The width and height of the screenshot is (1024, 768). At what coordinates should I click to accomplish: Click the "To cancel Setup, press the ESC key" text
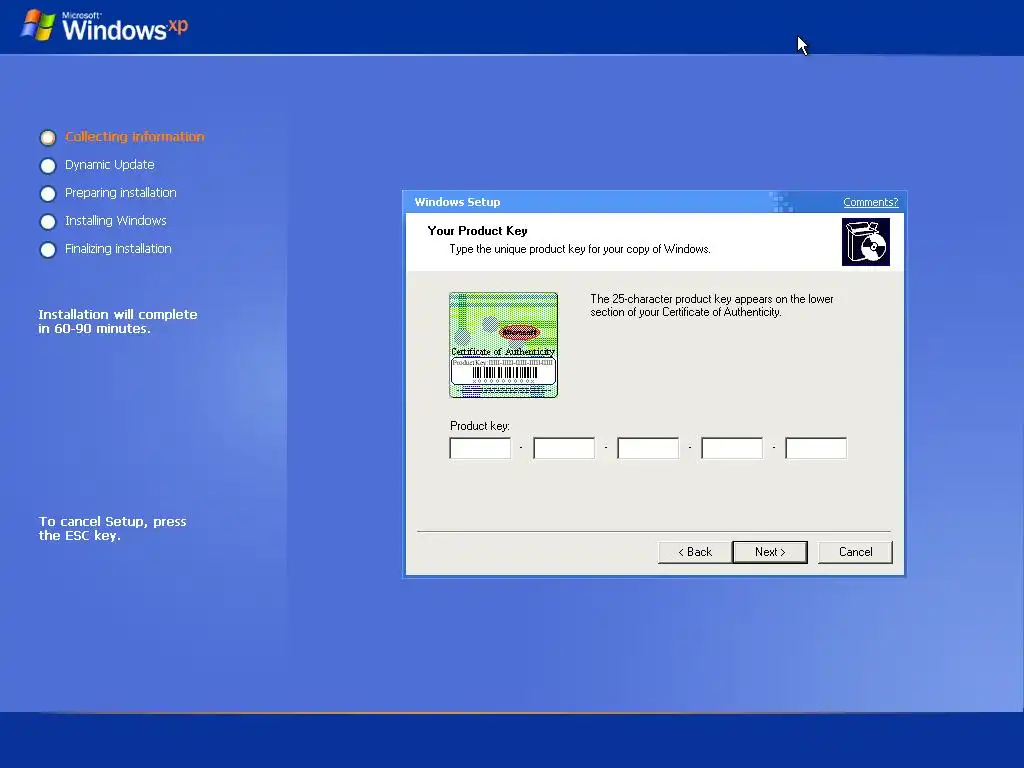point(112,528)
